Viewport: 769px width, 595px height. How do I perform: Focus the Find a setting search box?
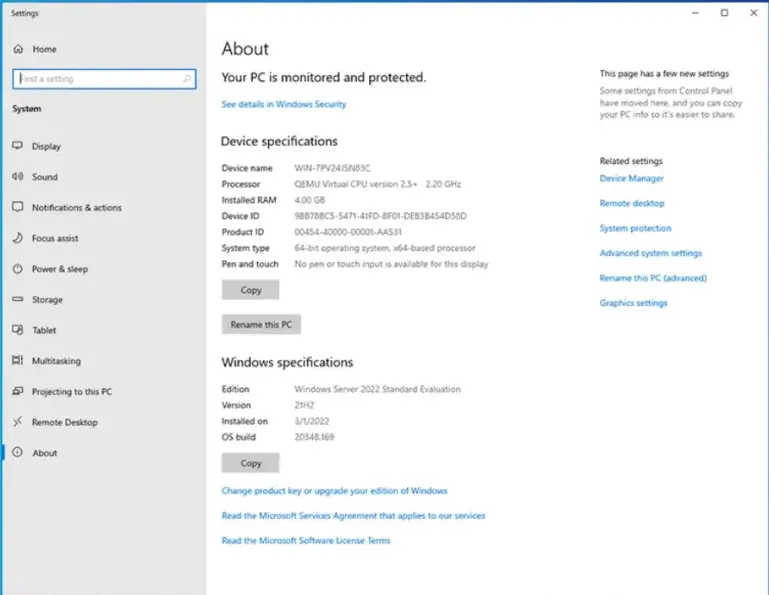tap(104, 78)
